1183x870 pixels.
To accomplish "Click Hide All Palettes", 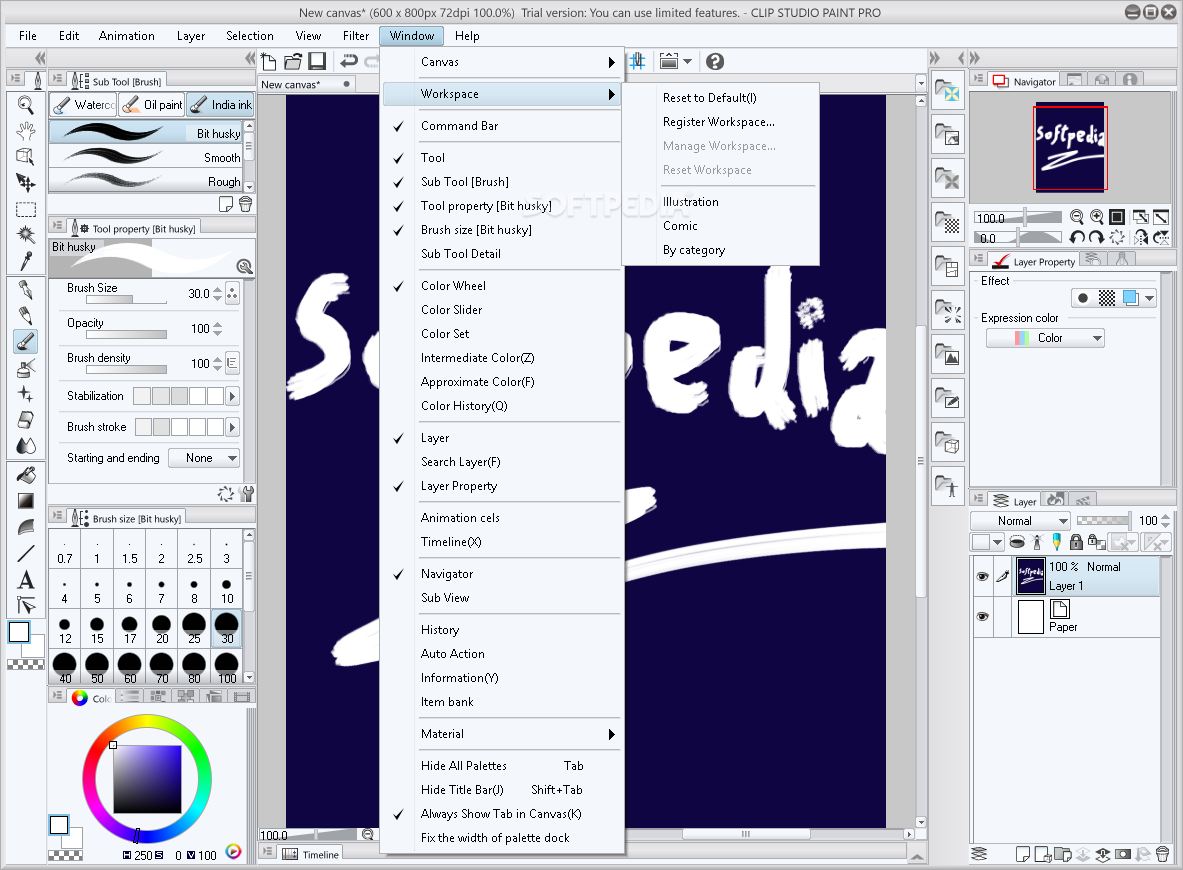I will 502,766.
